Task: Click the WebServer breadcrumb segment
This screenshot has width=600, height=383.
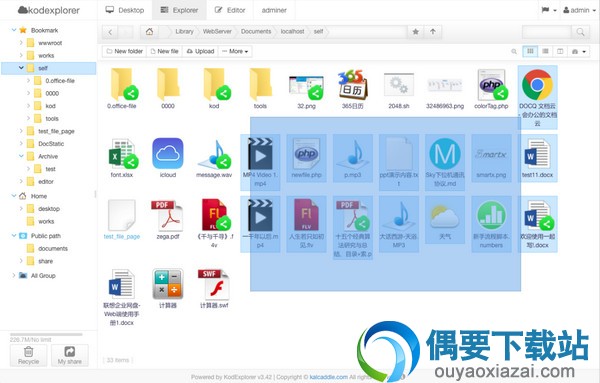Action: pos(217,31)
